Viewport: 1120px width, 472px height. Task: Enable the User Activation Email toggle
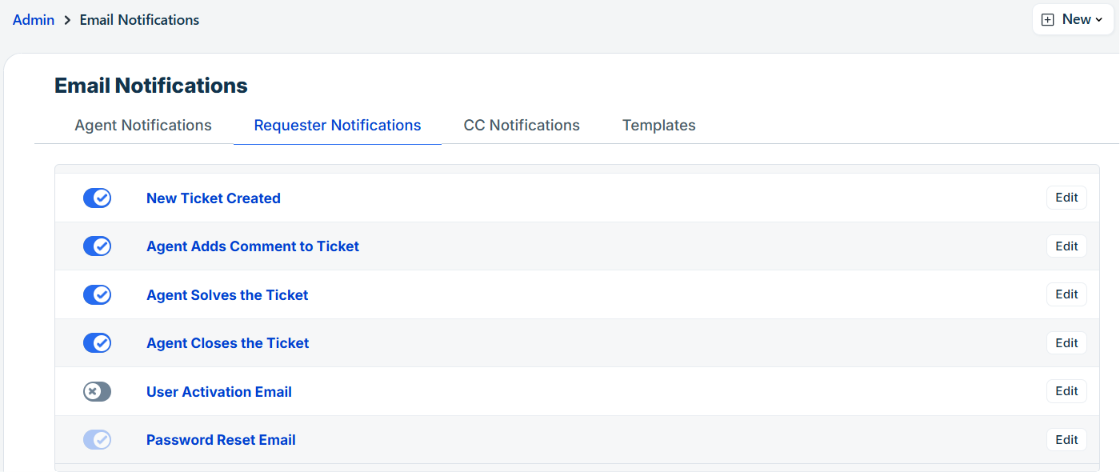pyautogui.click(x=97, y=392)
